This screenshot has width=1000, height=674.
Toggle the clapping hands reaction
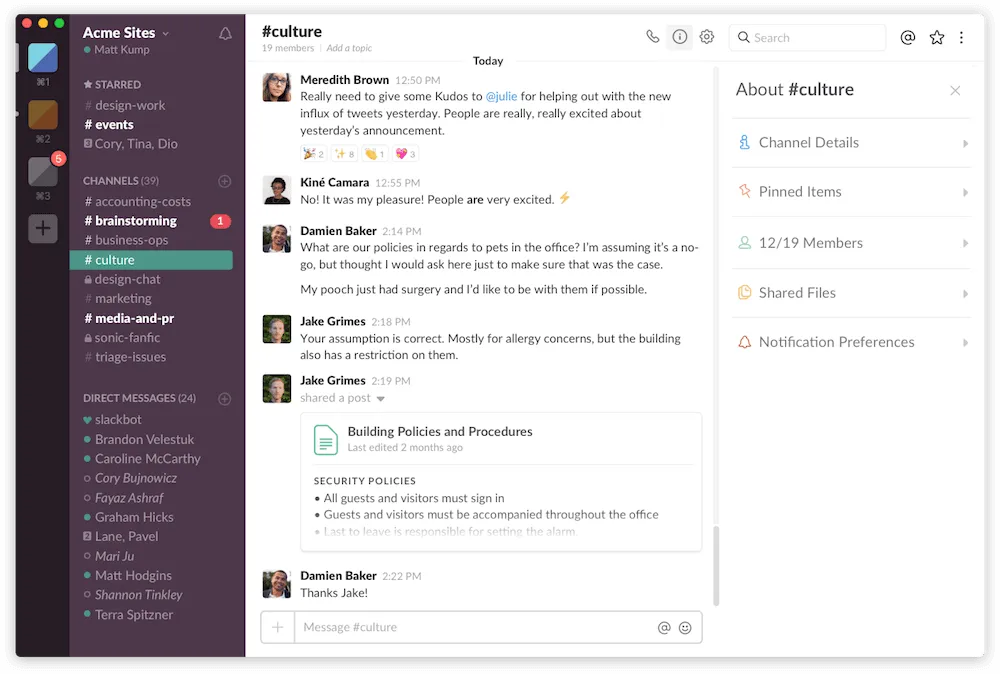[x=374, y=154]
